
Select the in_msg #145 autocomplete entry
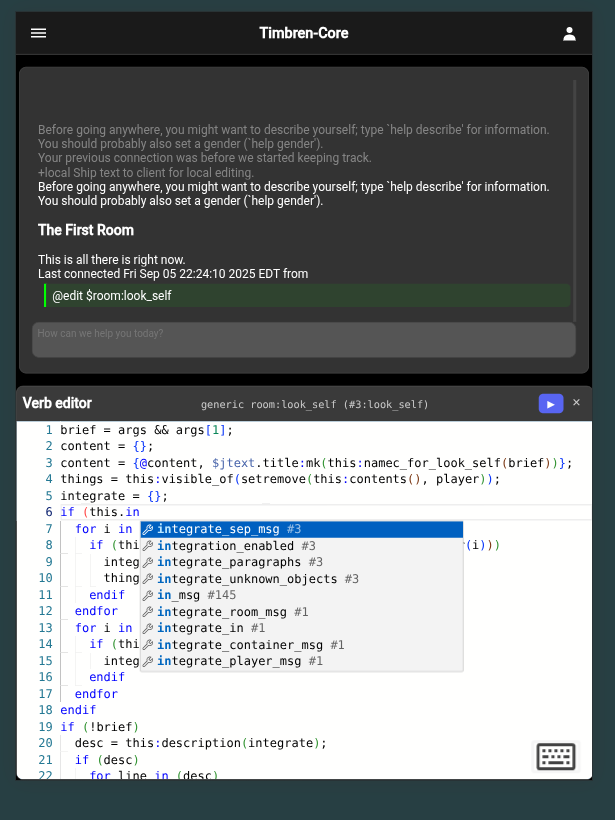point(200,595)
